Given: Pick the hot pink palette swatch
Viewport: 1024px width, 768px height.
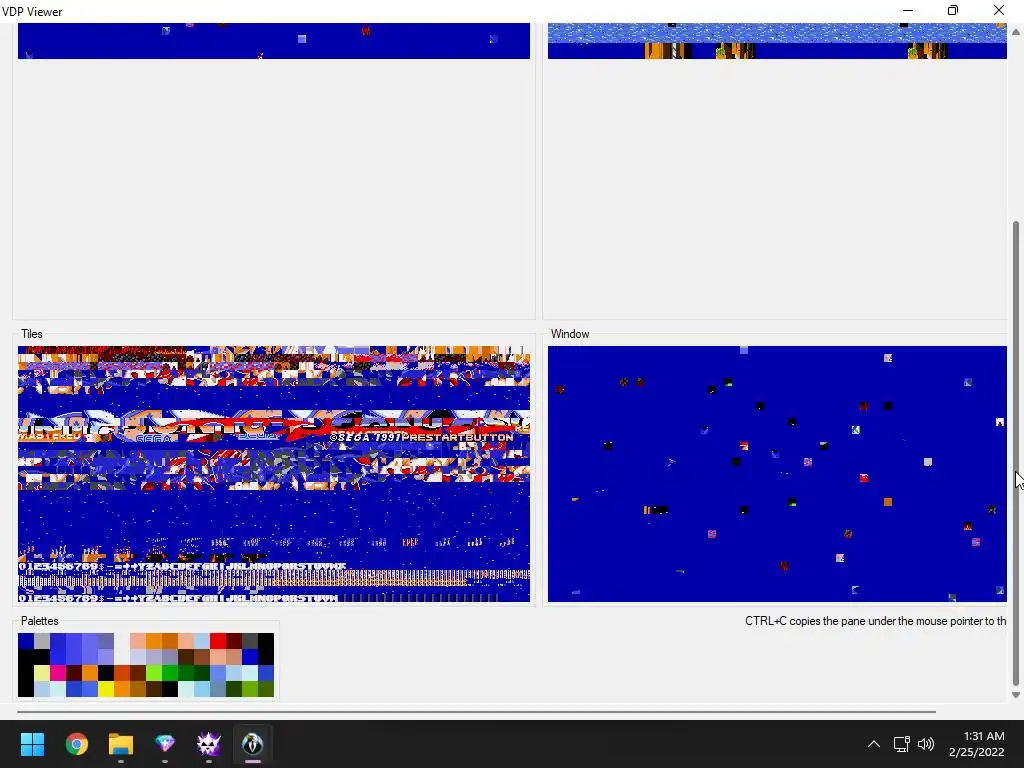Looking at the screenshot, I should (58, 673).
